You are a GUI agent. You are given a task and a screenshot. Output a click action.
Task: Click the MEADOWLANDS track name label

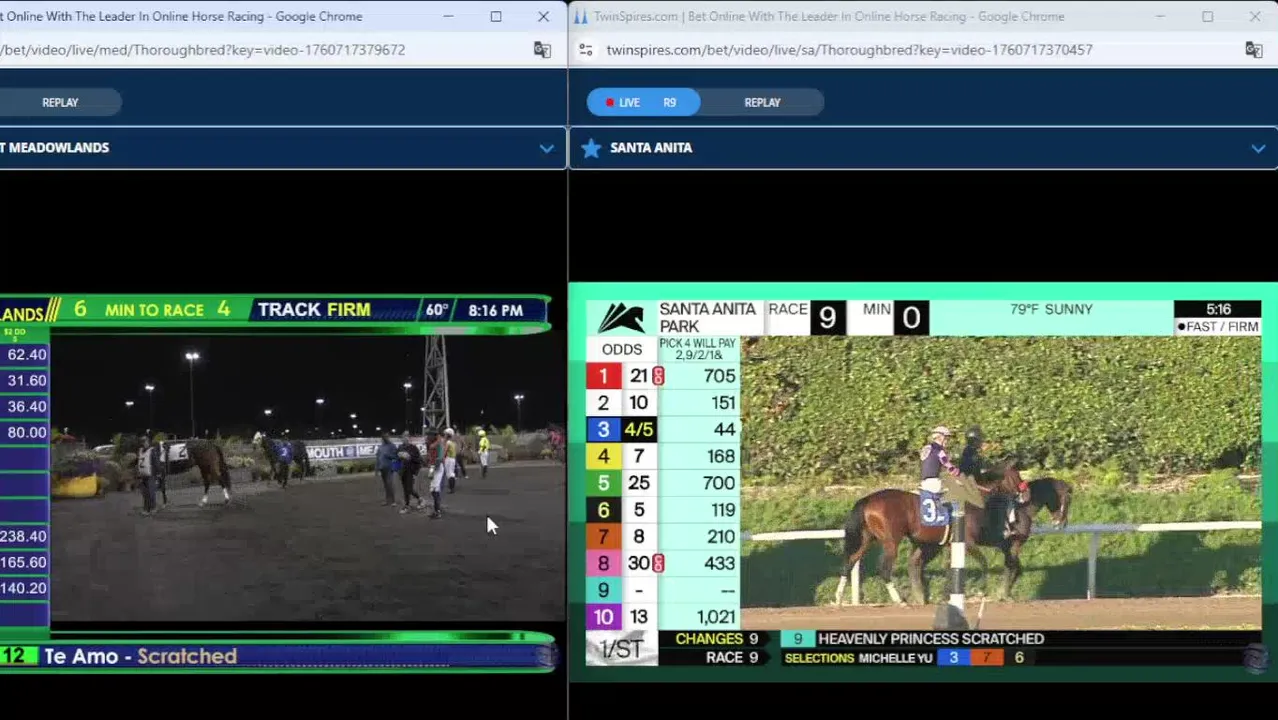pos(55,148)
